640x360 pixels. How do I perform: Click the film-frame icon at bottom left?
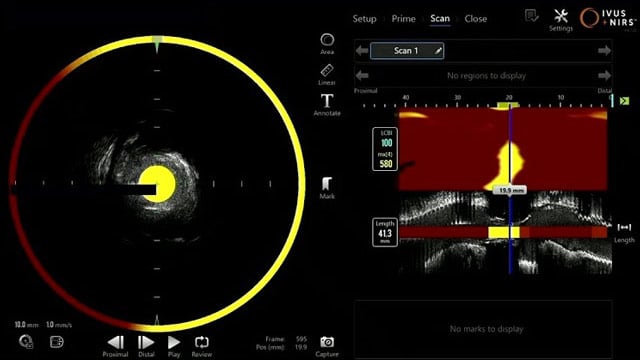click(x=56, y=342)
